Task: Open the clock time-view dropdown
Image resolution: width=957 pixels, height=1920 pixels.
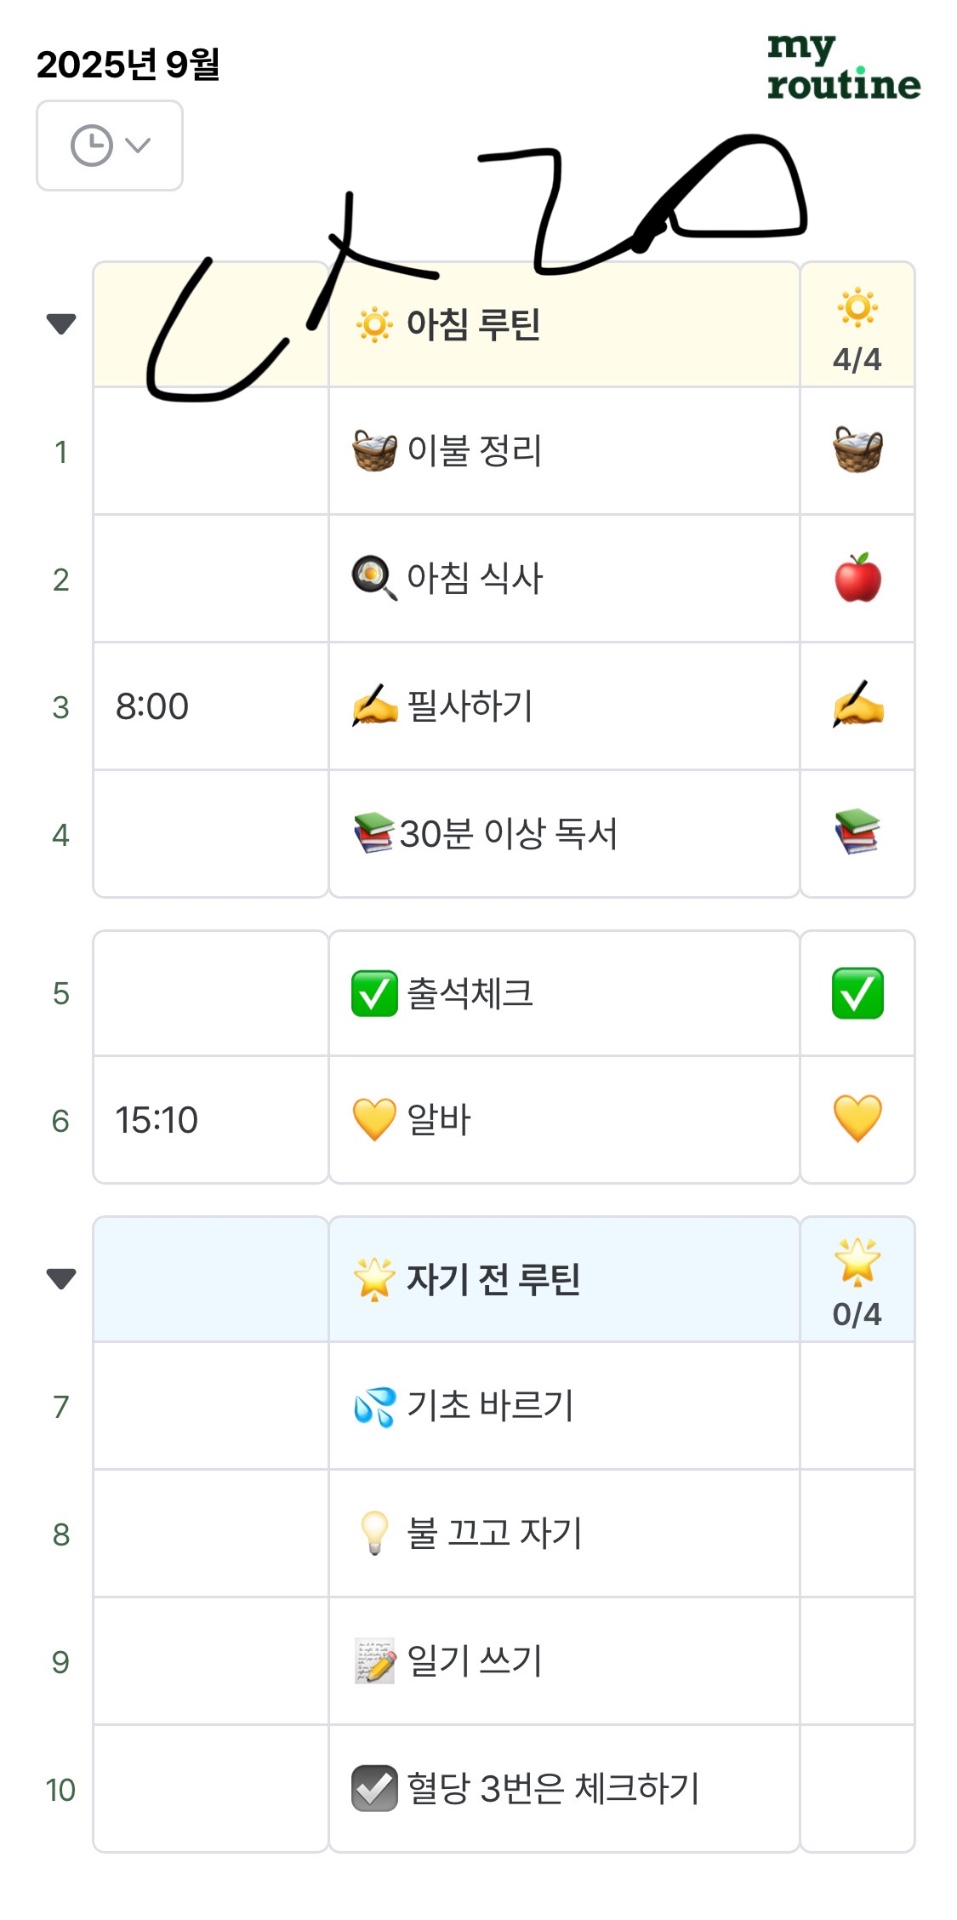Action: coord(110,146)
